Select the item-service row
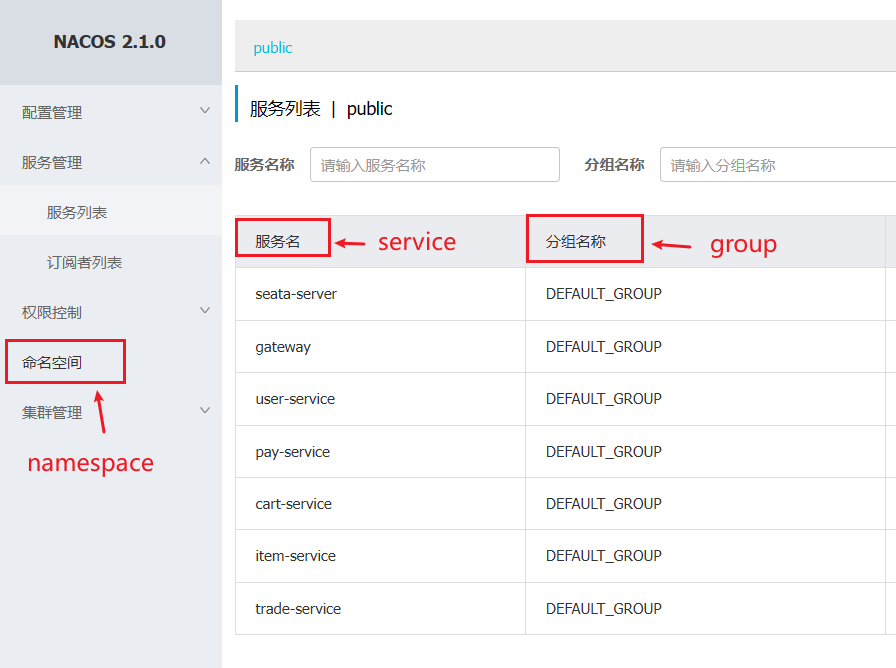The width and height of the screenshot is (896, 668). [x=295, y=556]
